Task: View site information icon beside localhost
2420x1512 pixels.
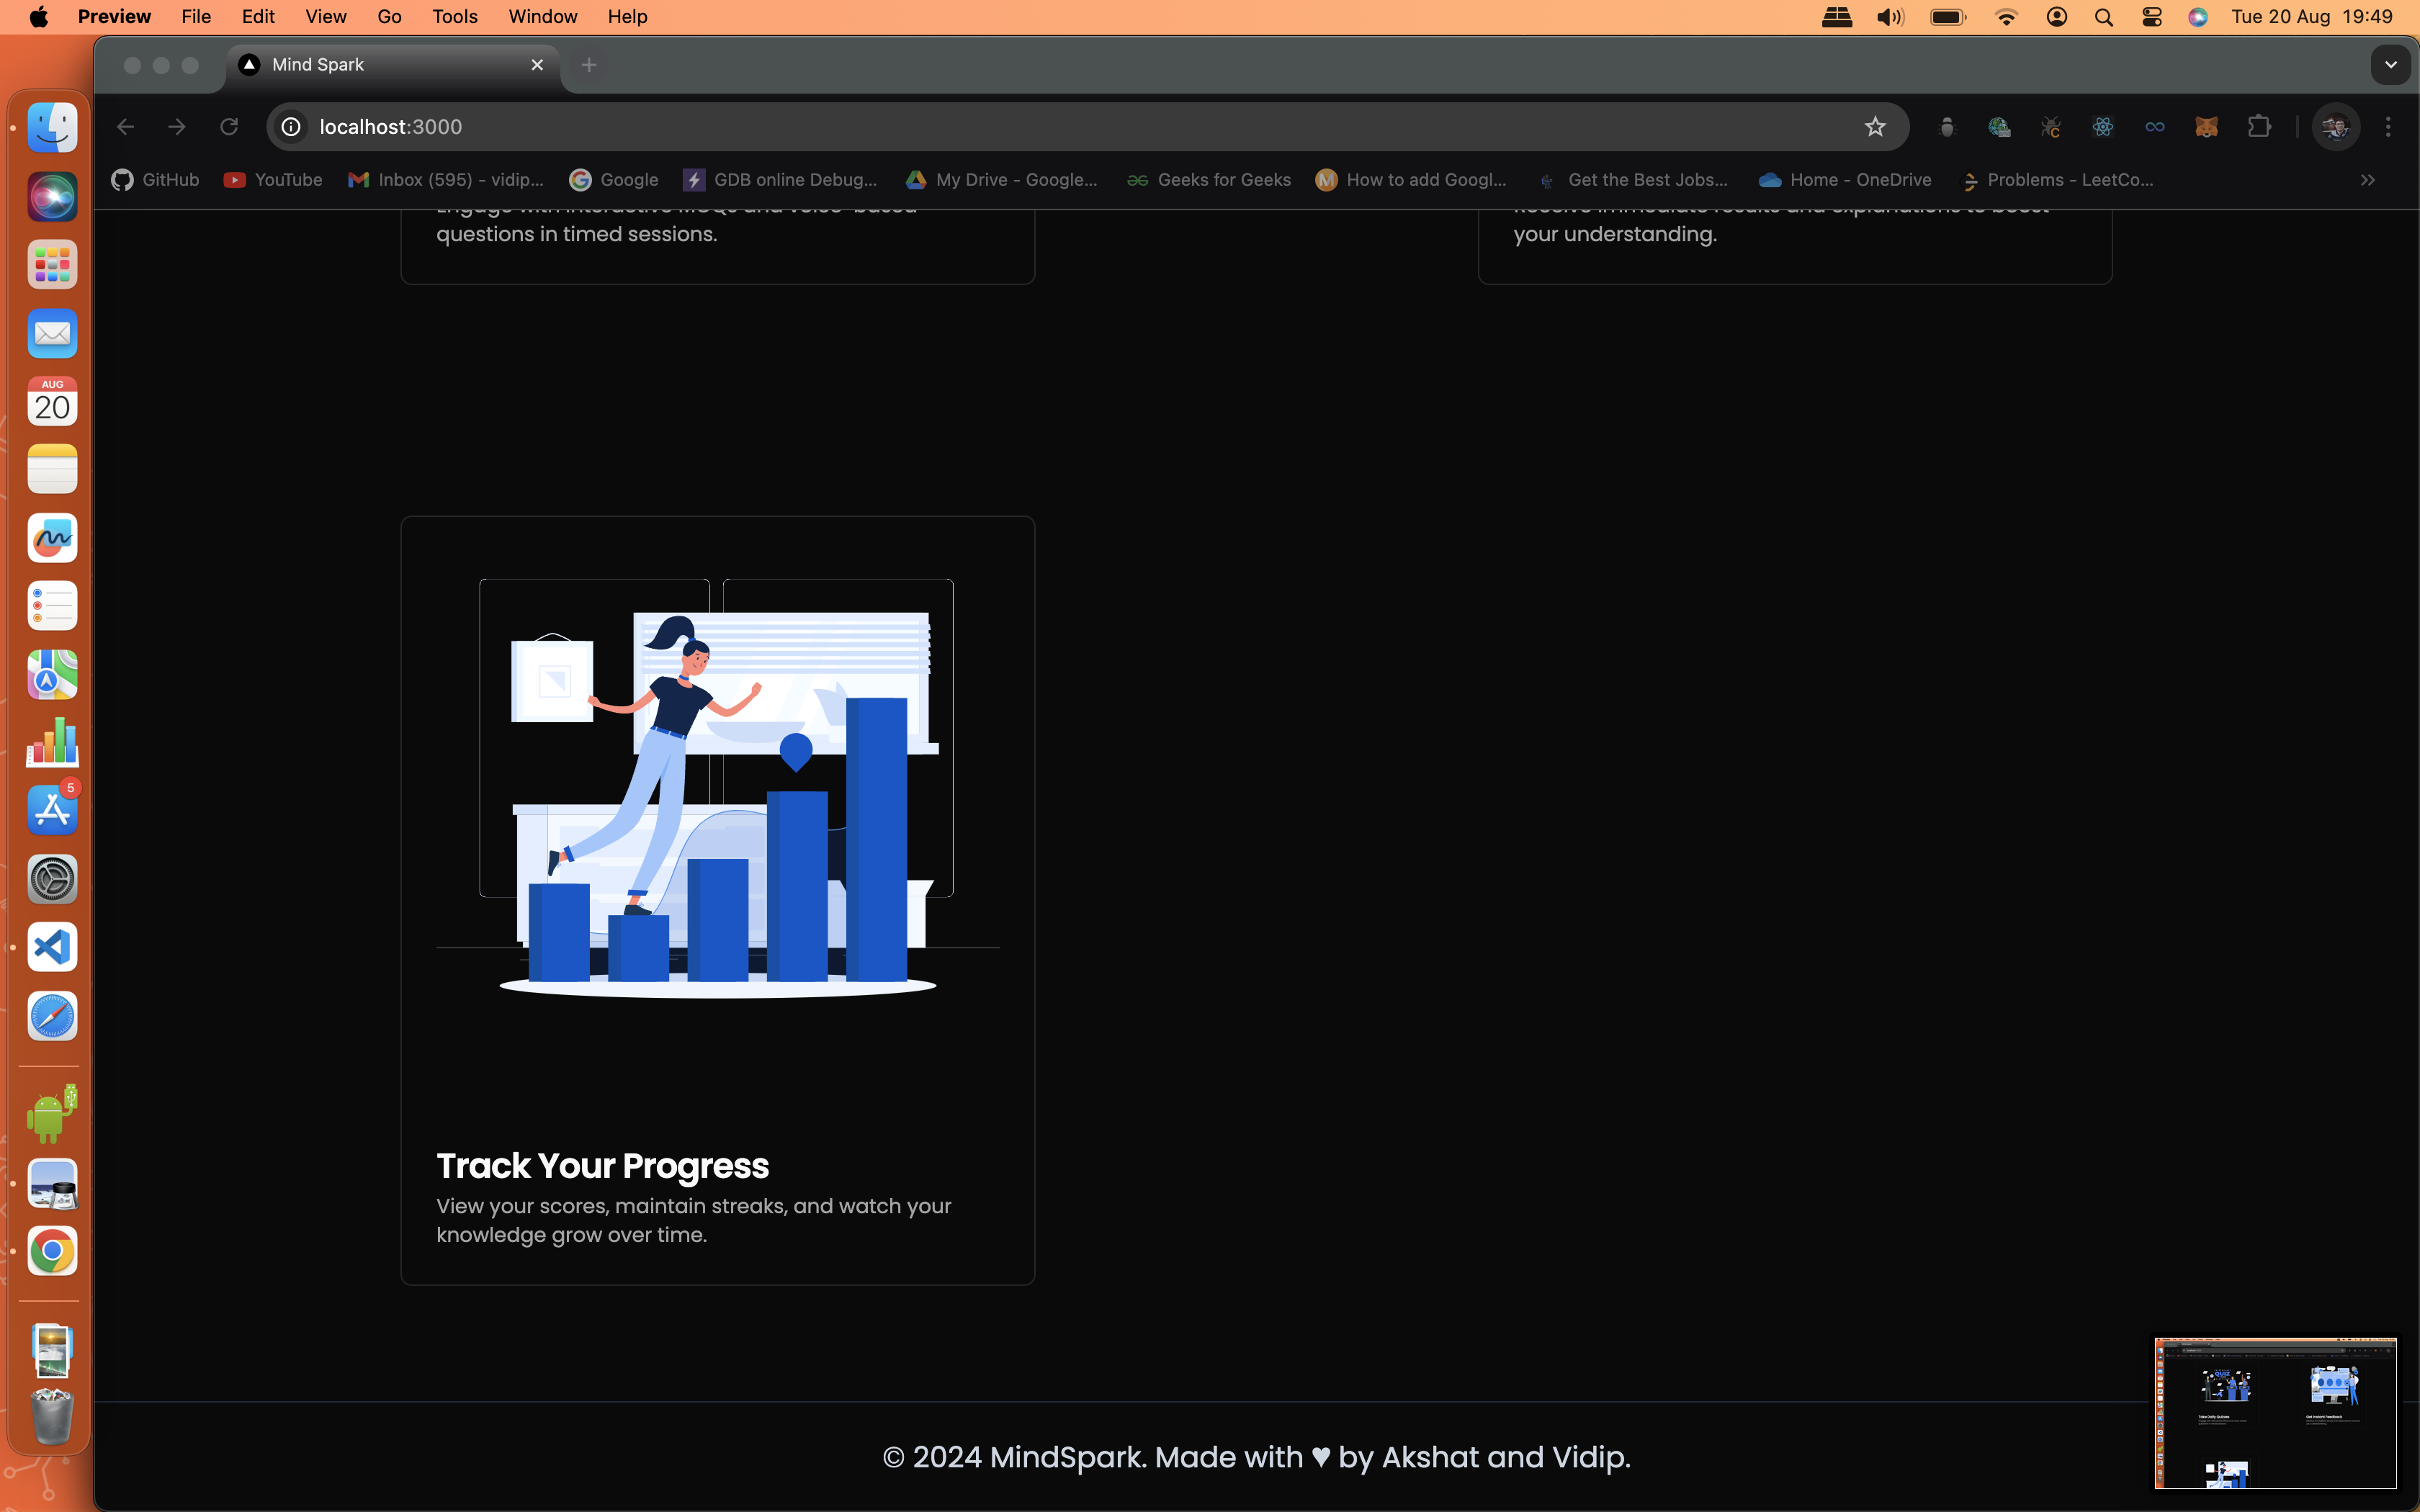Action: 291,127
